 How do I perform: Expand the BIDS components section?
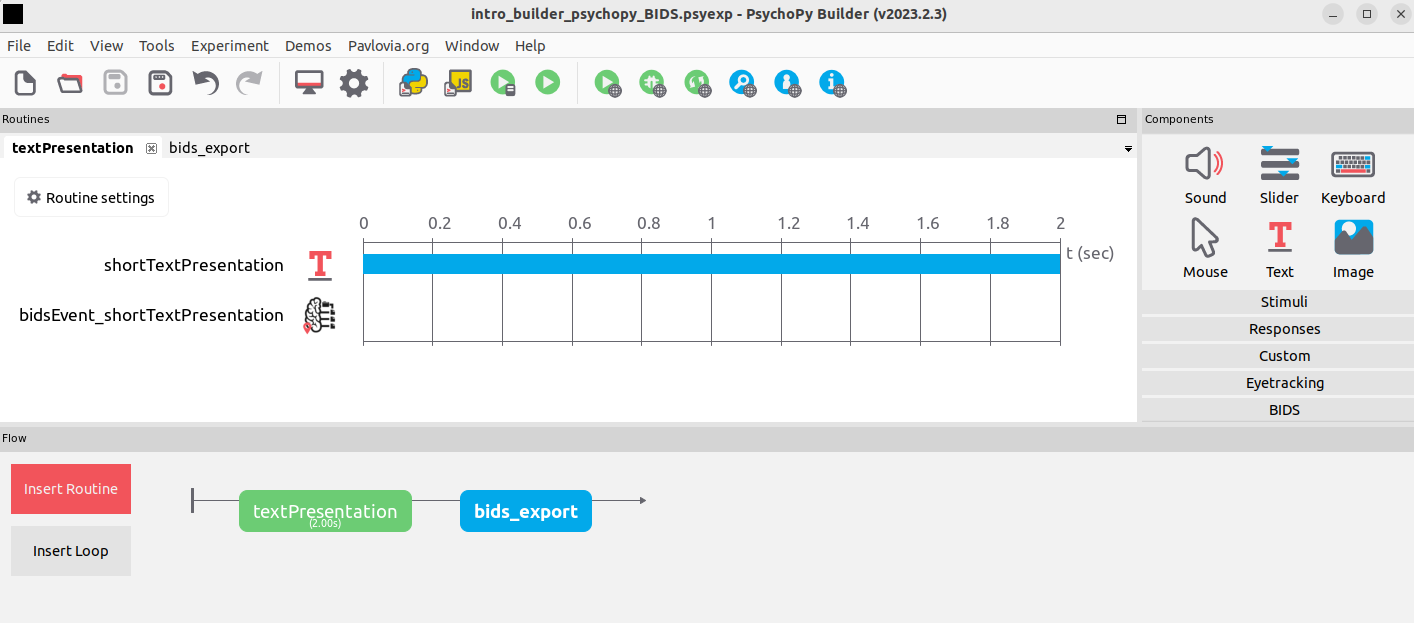click(x=1284, y=410)
